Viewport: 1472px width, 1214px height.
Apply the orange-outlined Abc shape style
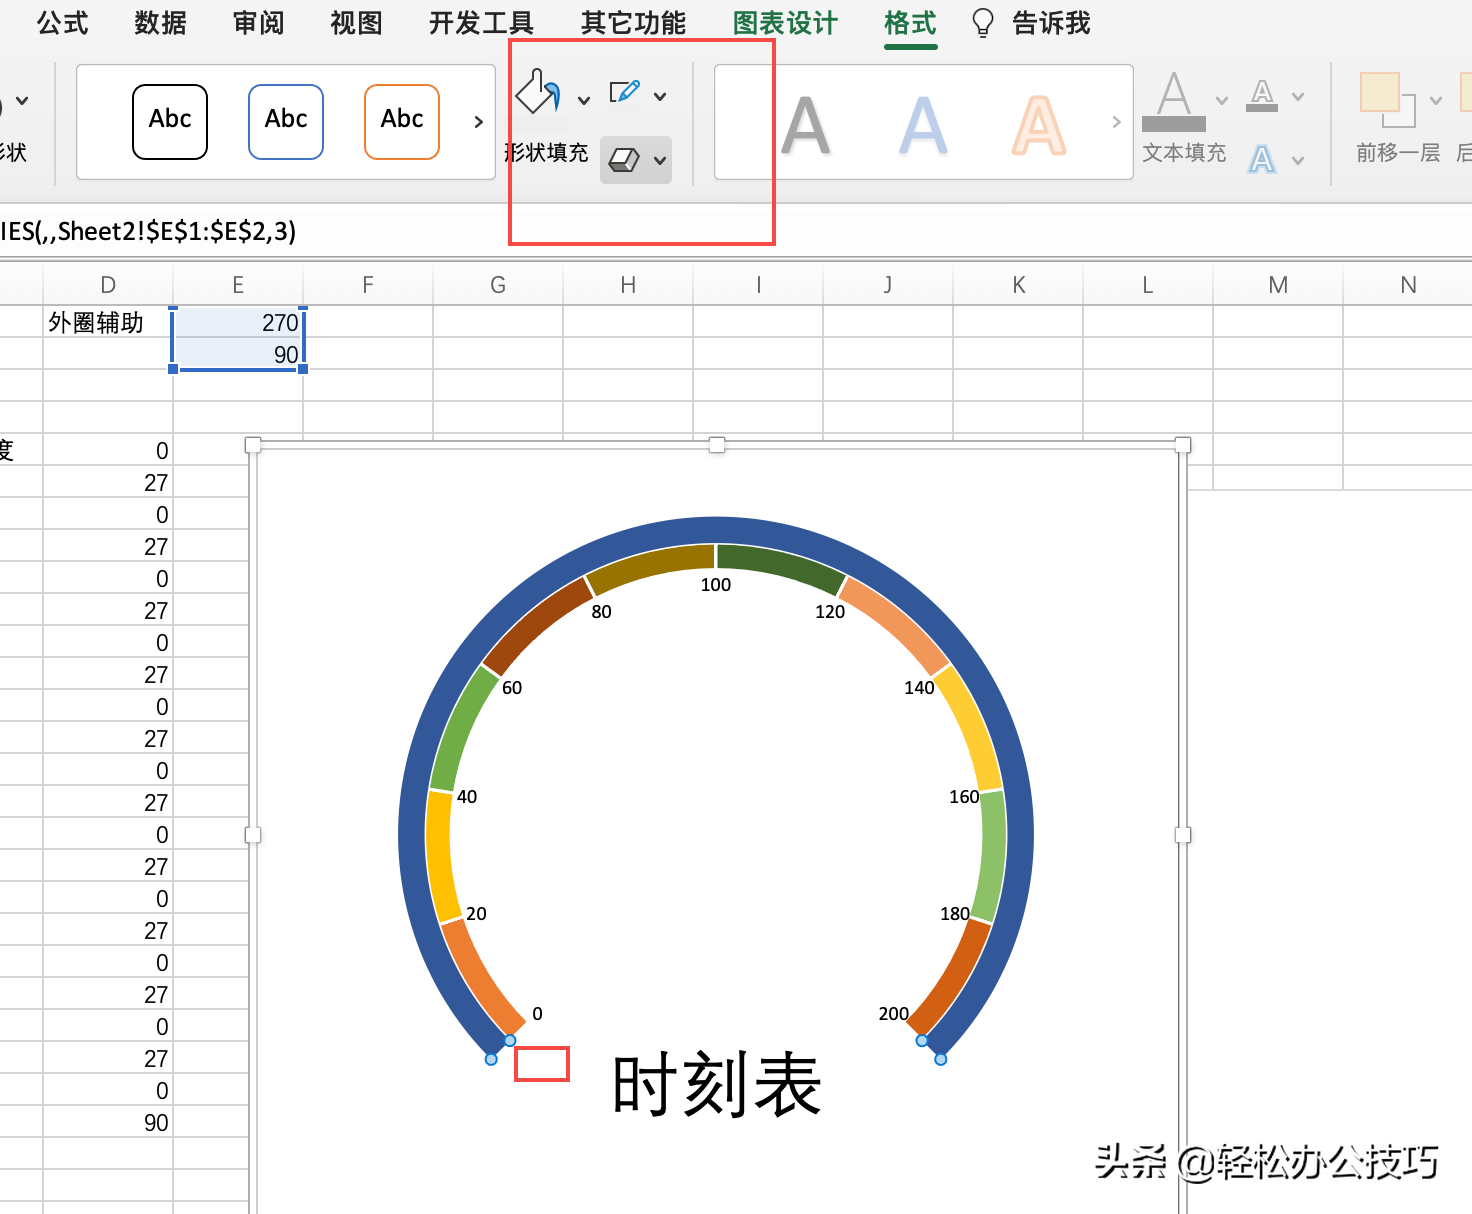402,121
